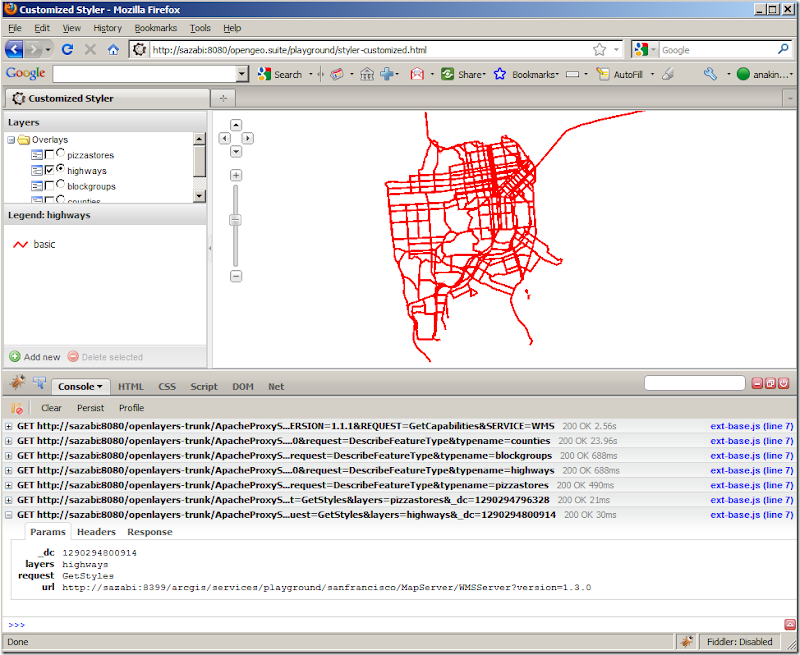The image size is (800, 655).
Task: Click the Firebug bug icon
Action: (17, 383)
